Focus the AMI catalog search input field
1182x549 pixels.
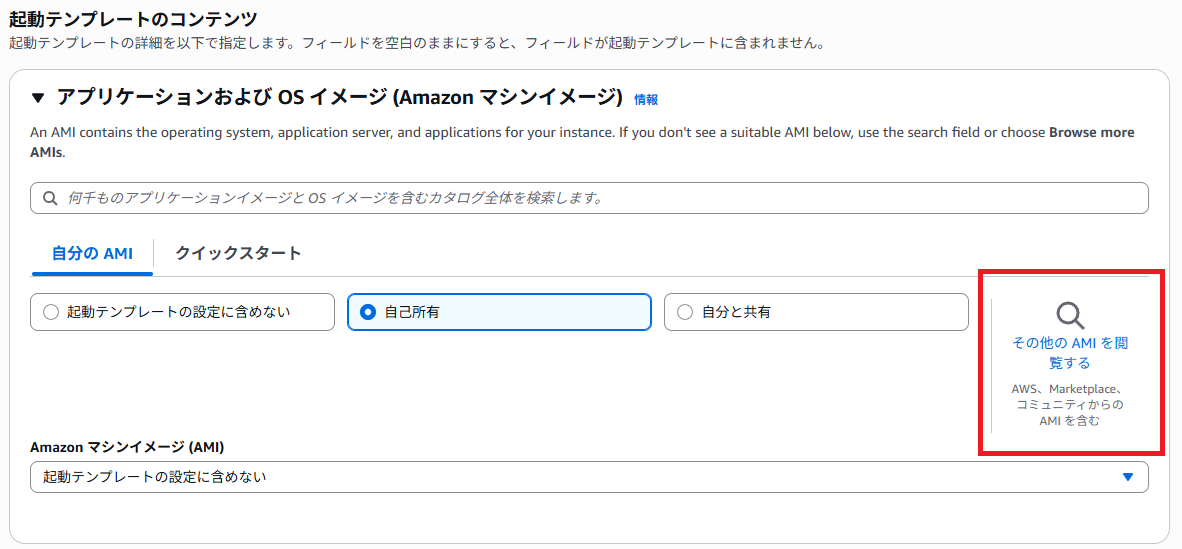pyautogui.click(x=589, y=198)
